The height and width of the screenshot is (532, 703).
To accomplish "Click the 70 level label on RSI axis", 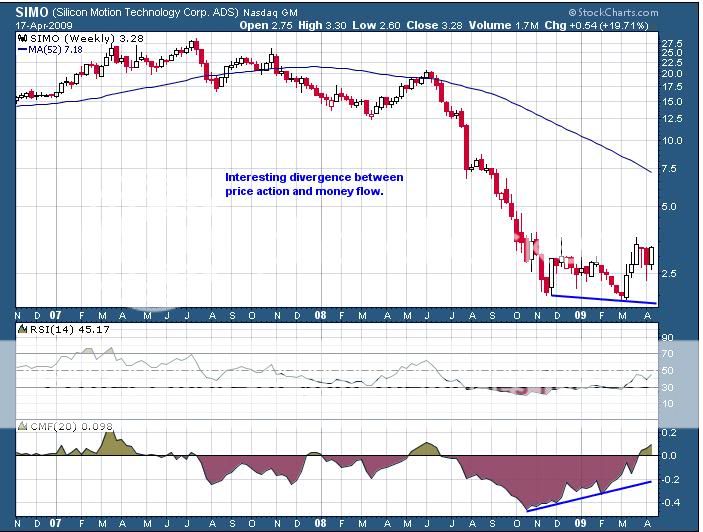I will click(668, 354).
